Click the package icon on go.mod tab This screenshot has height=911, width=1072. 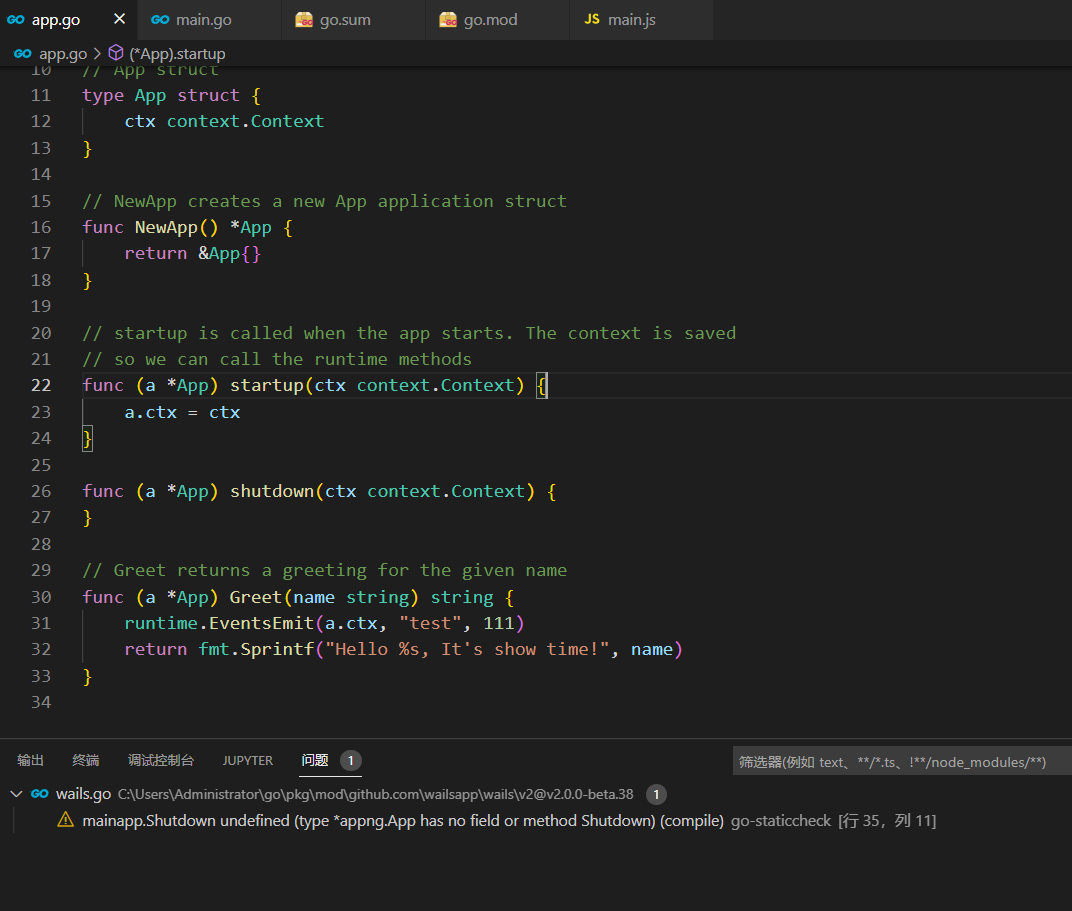[x=447, y=19]
